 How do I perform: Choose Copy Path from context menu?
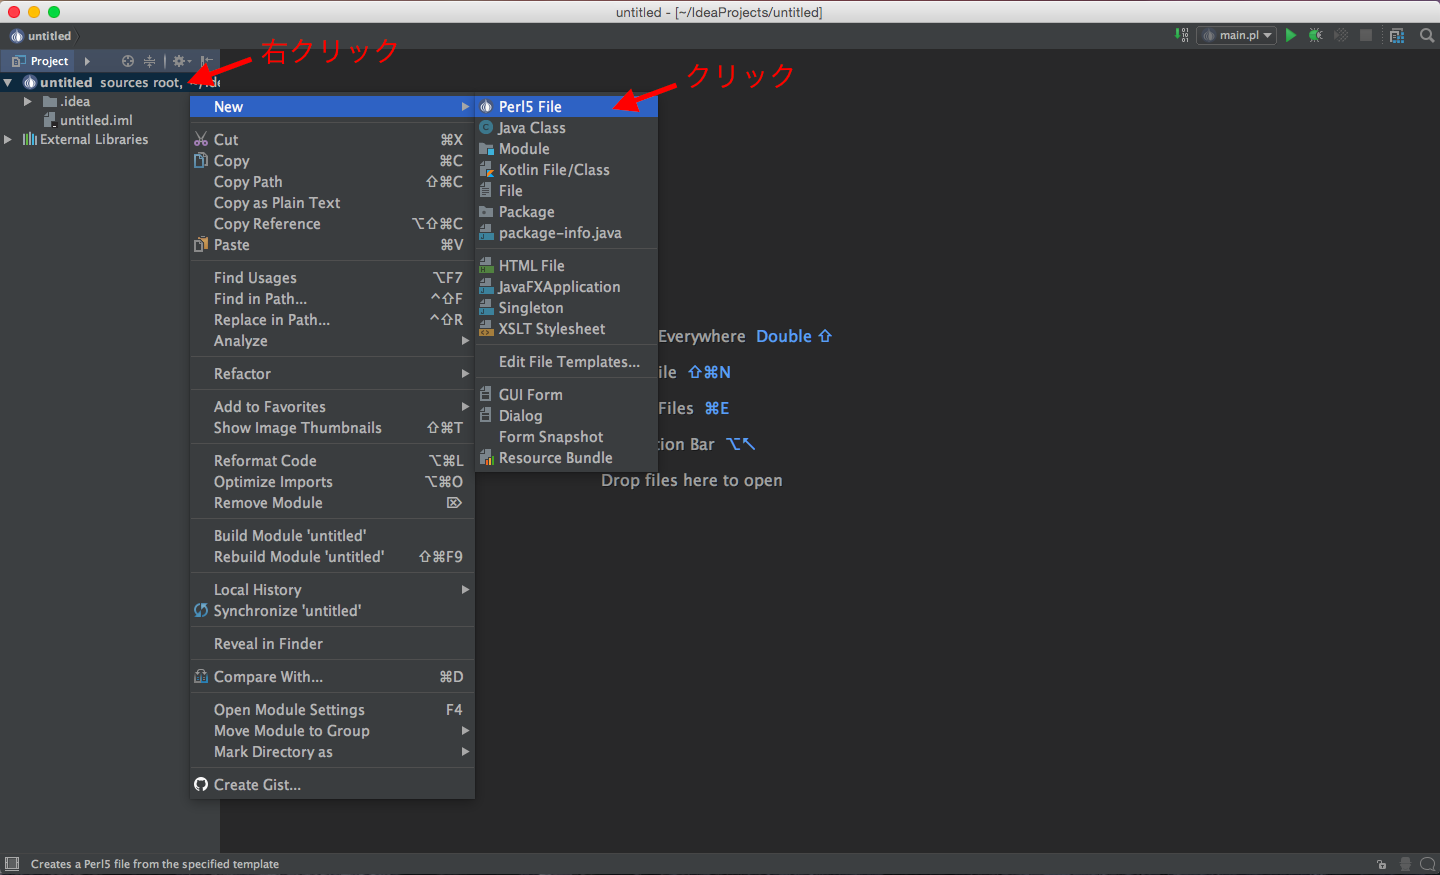pyautogui.click(x=332, y=182)
